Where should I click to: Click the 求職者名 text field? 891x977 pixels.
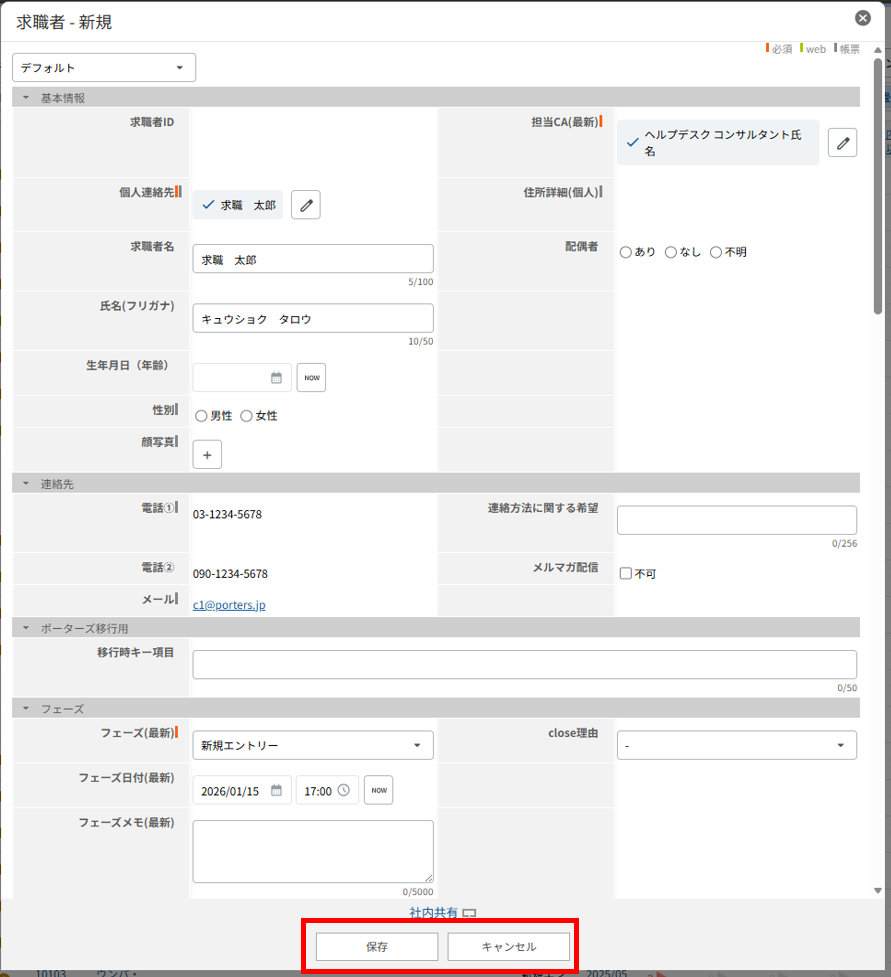click(312, 259)
